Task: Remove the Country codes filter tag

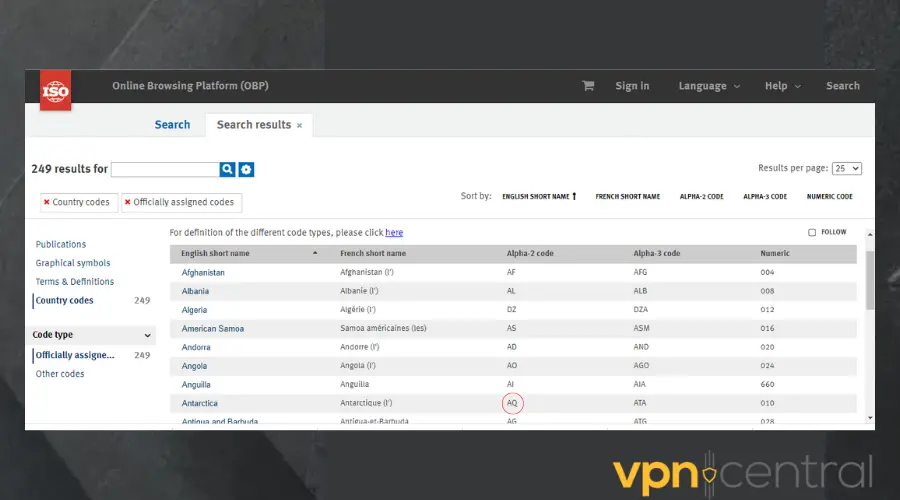Action: click(x=47, y=202)
